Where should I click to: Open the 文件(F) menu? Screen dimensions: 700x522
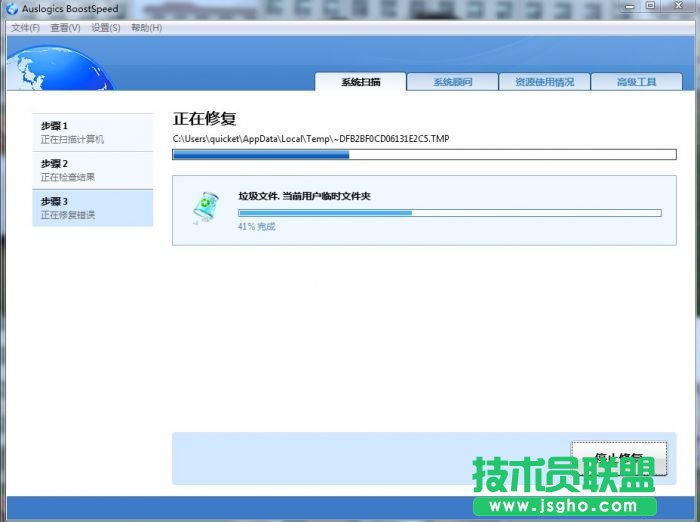click(25, 28)
